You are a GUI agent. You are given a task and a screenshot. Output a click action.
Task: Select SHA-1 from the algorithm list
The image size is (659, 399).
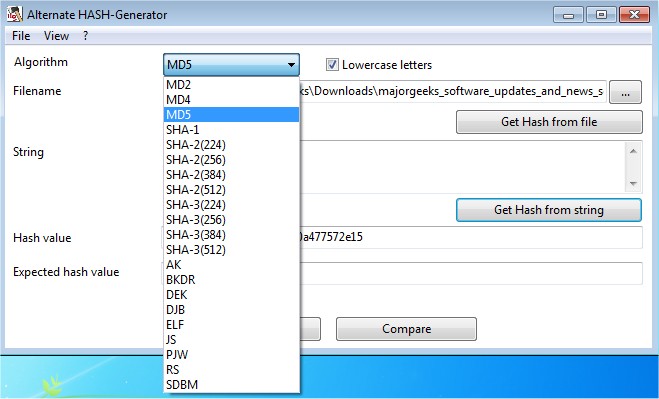click(231, 129)
